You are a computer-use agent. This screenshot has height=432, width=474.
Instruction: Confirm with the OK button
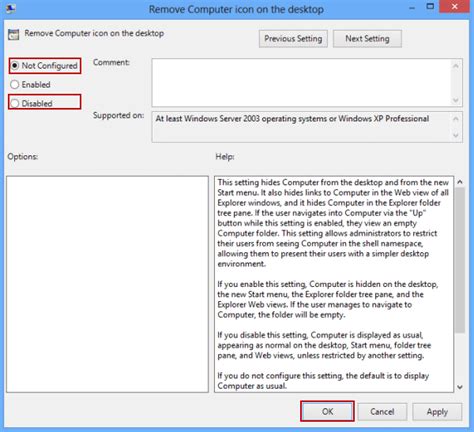[x=327, y=412]
